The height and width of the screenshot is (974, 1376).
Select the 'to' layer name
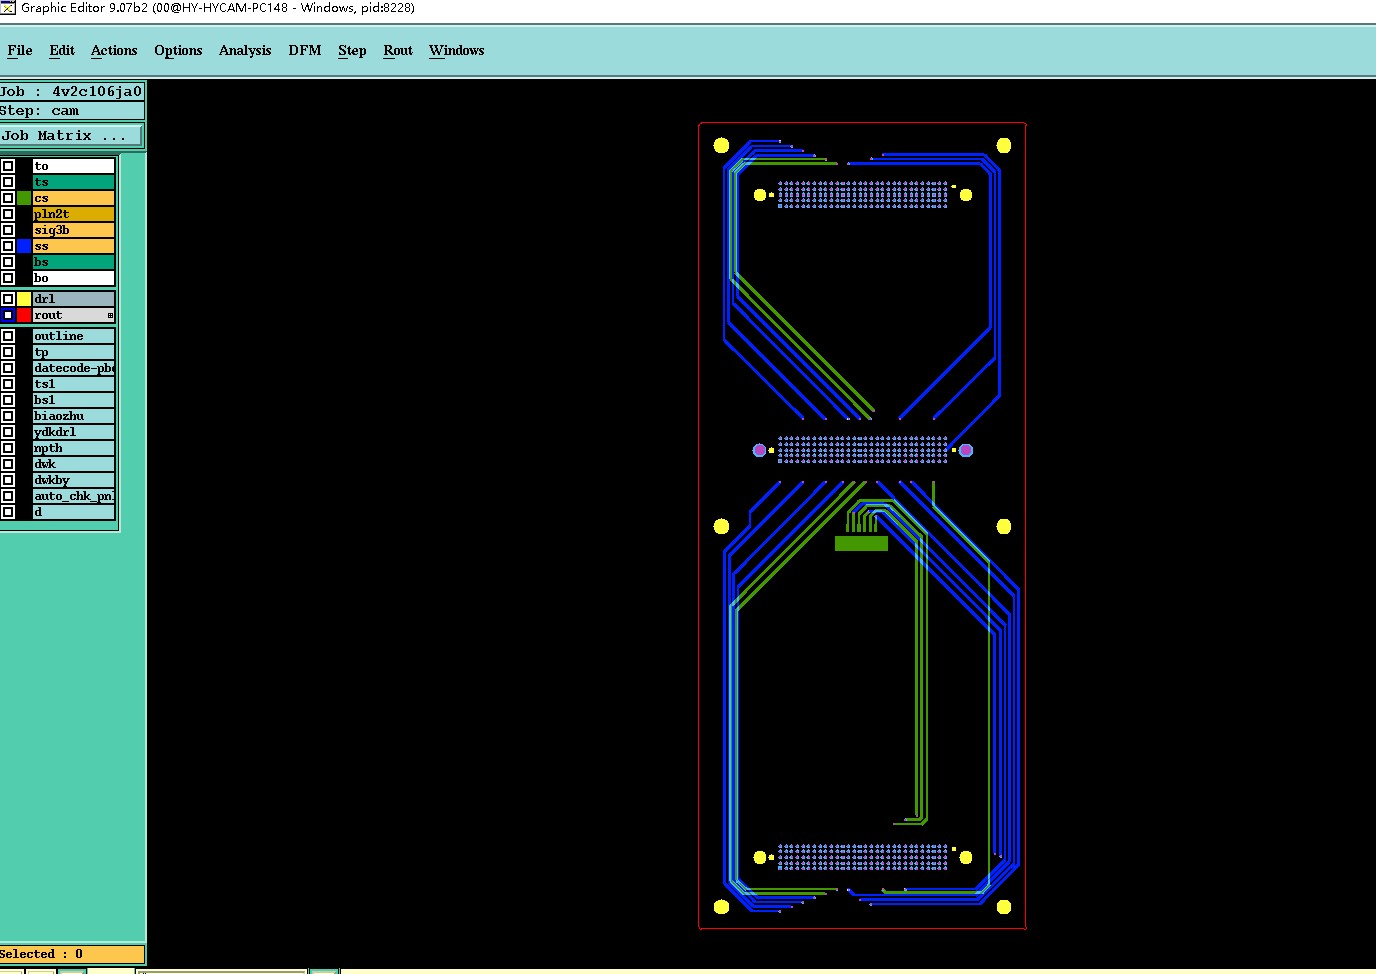click(x=74, y=166)
